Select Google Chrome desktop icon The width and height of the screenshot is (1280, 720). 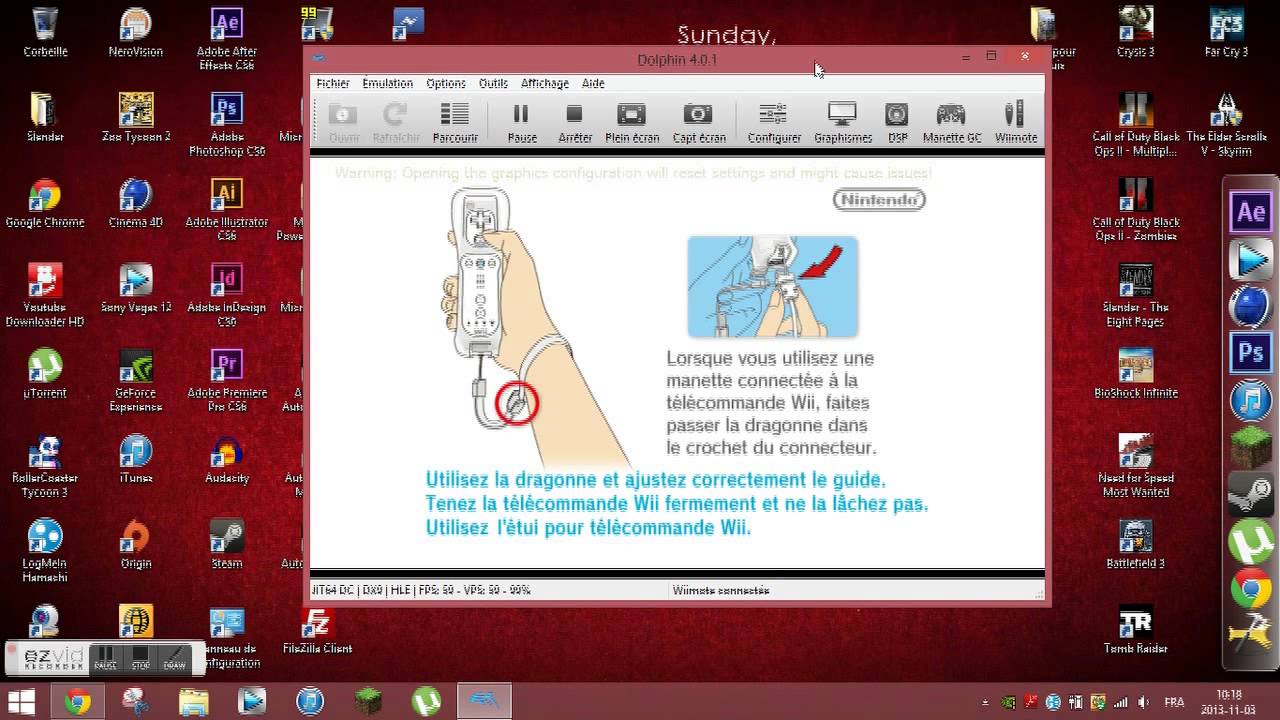(45, 203)
